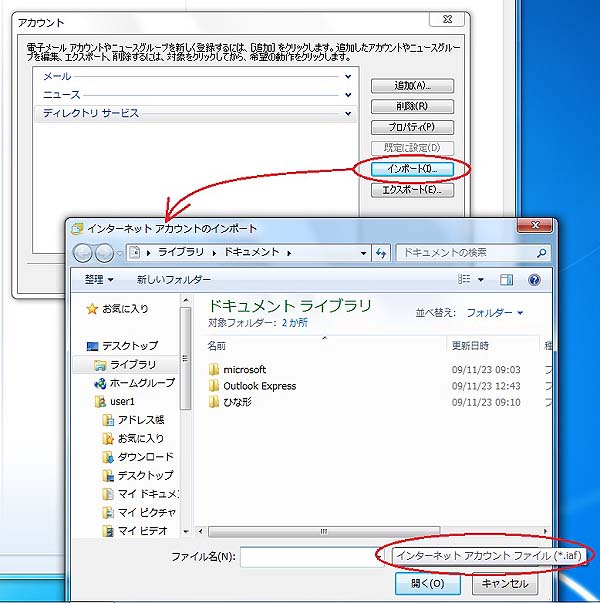Toggle the preview pane icon
The image size is (600, 603).
pyautogui.click(x=507, y=280)
